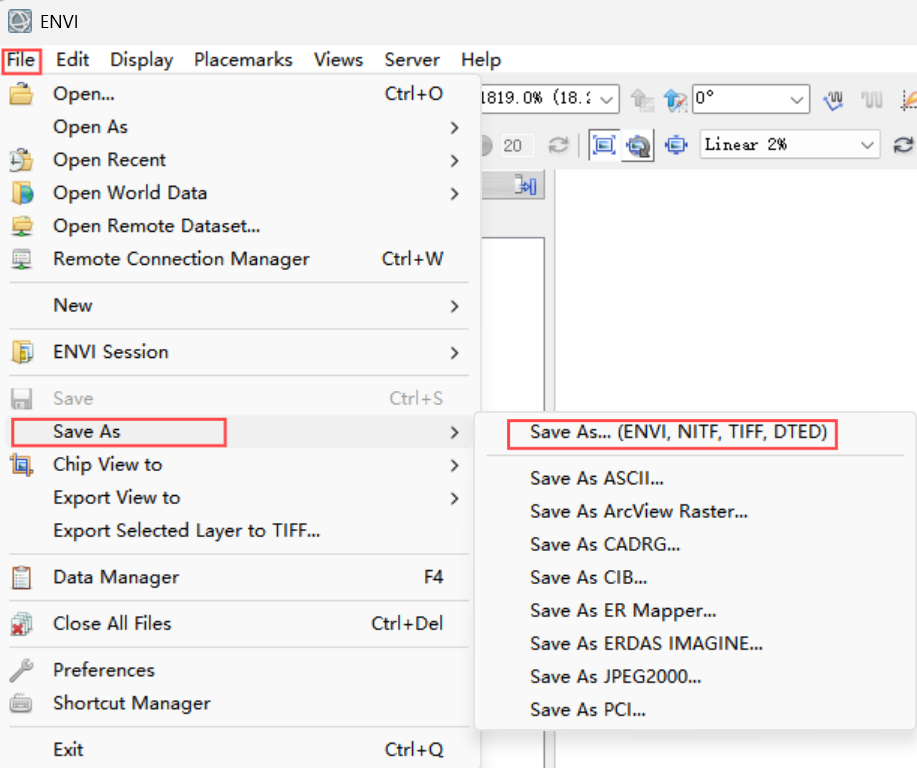The width and height of the screenshot is (917, 768).
Task: Open the Help menu
Action: tap(481, 60)
